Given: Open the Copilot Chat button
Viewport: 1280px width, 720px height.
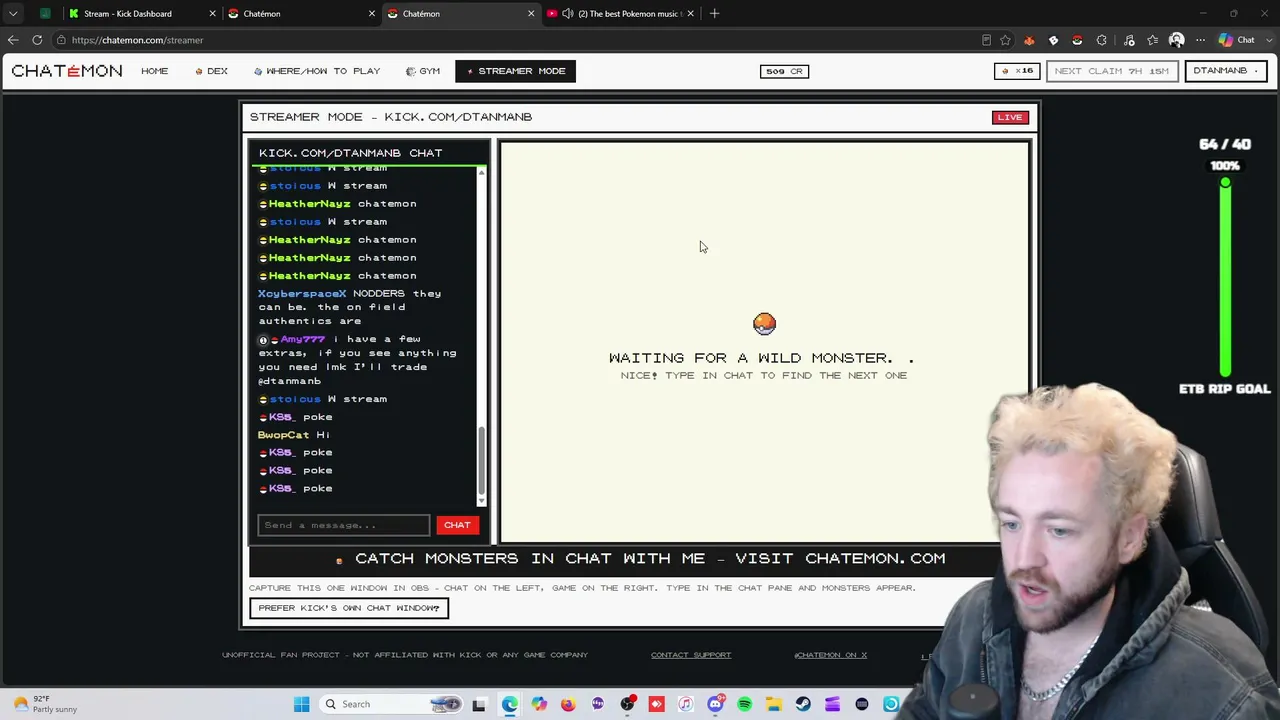Looking at the screenshot, I should [1237, 40].
